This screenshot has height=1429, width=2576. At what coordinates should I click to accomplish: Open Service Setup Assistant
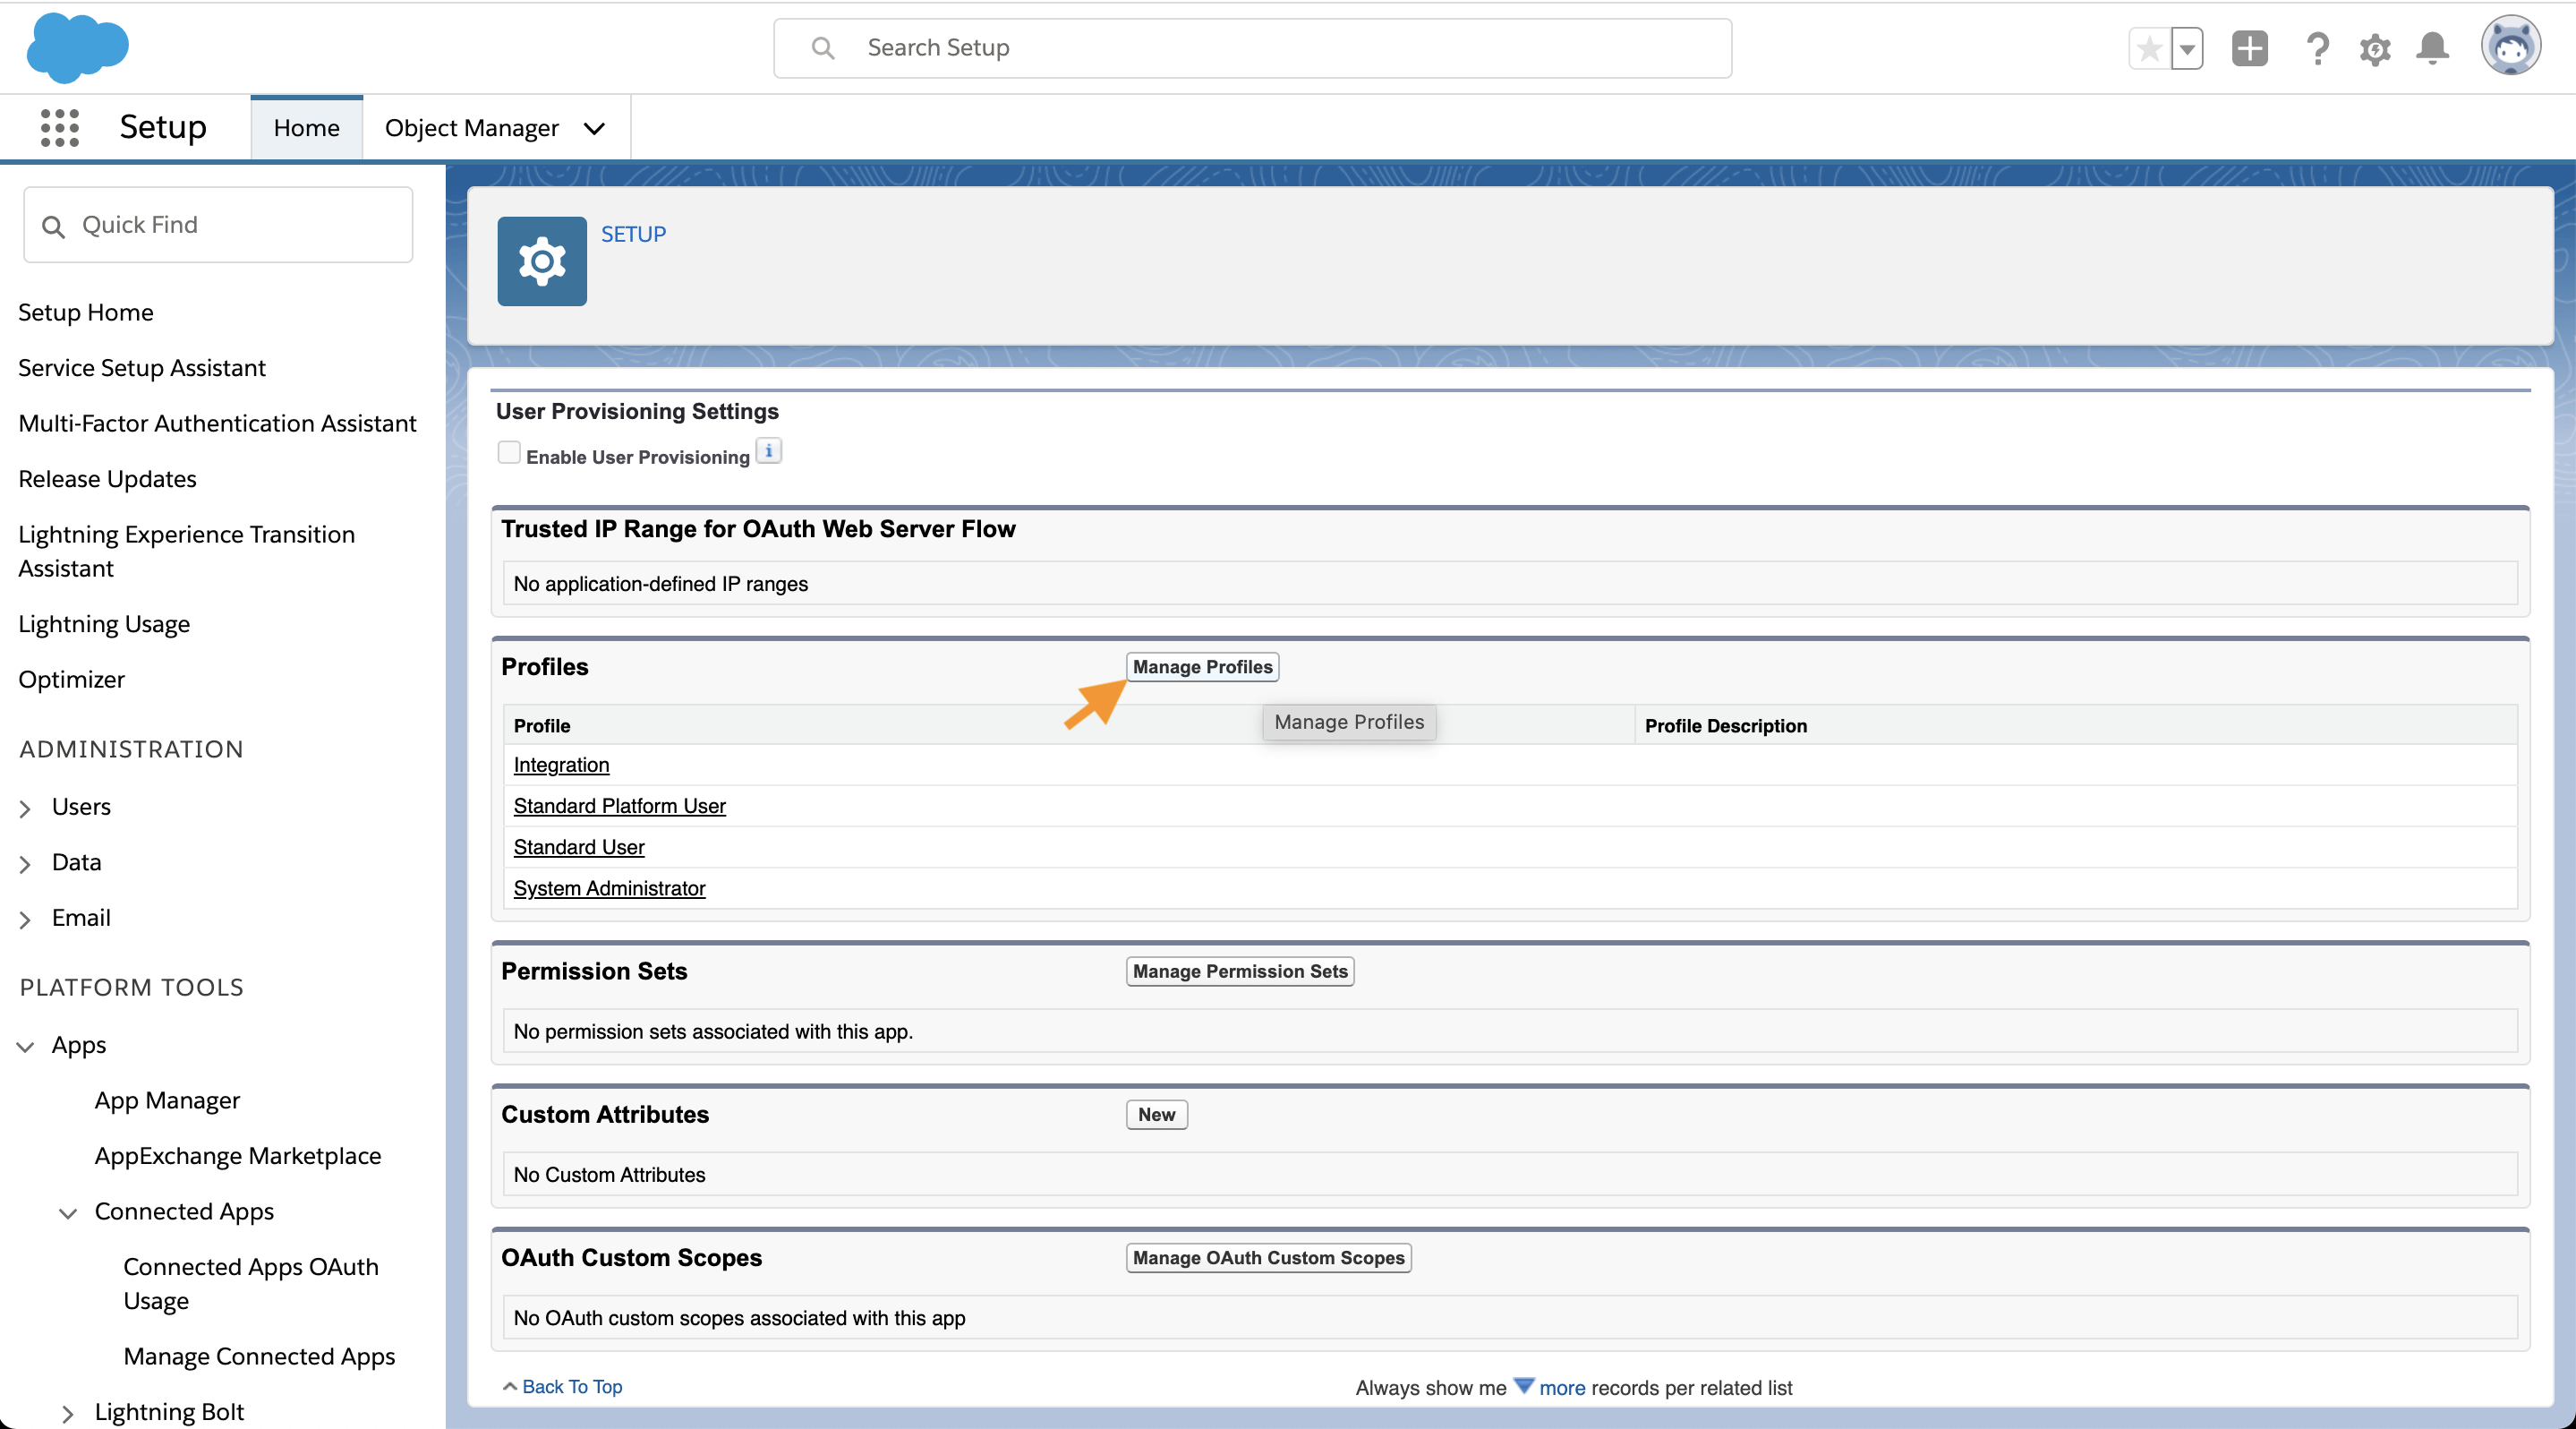(x=142, y=368)
